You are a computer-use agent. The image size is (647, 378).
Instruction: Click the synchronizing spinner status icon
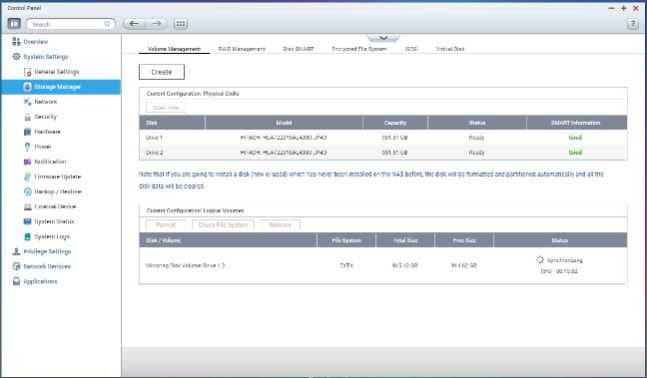(540, 260)
